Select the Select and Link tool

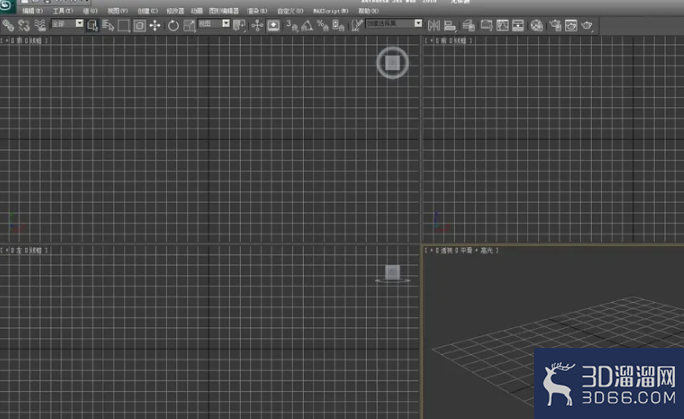click(x=8, y=25)
